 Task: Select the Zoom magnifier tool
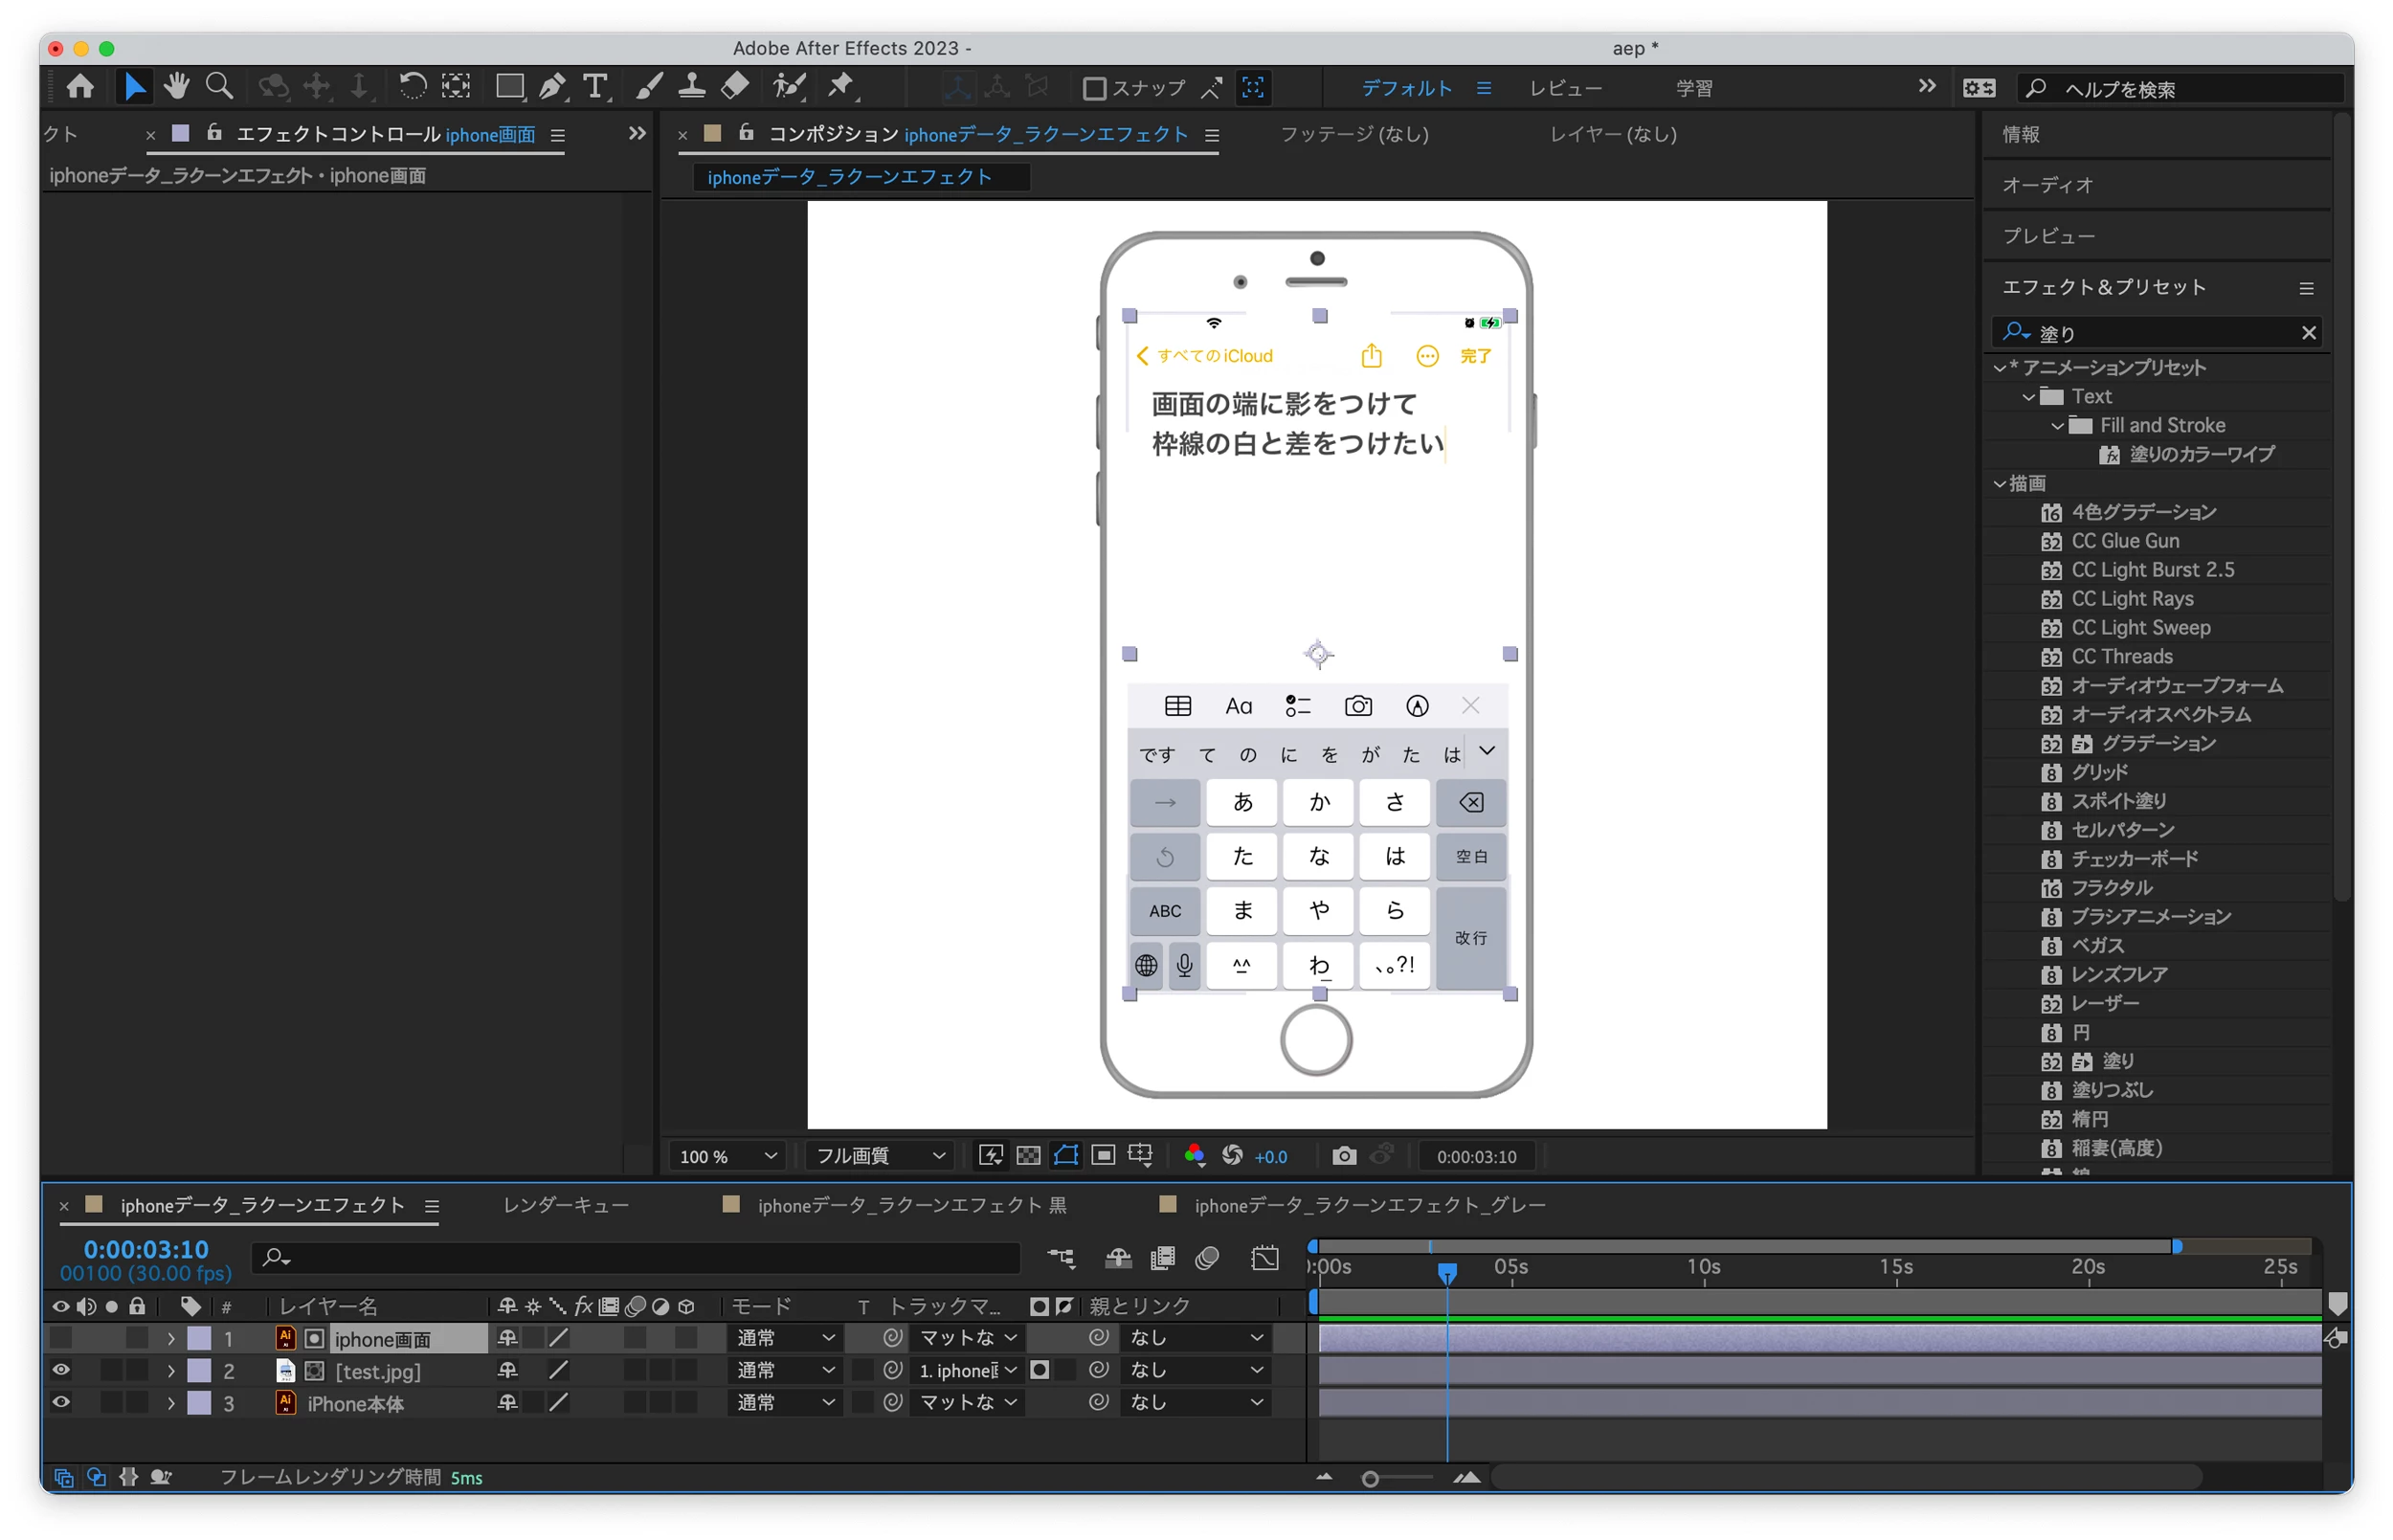[219, 87]
